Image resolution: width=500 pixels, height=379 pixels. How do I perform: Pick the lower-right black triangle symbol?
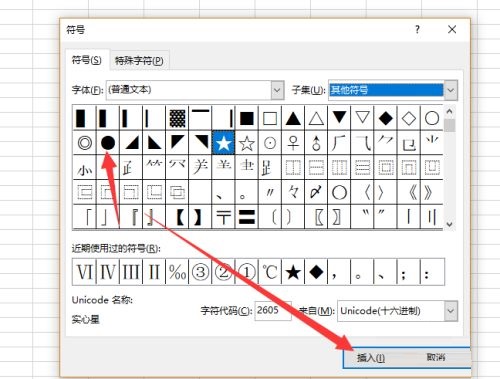(x=131, y=143)
